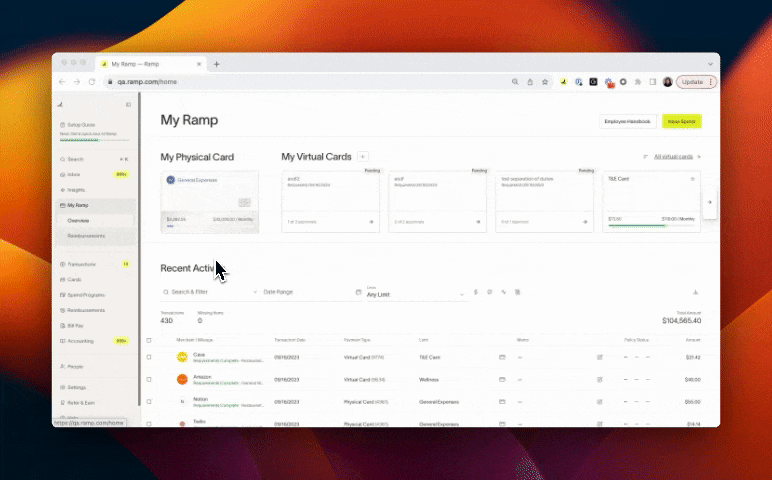This screenshot has height=480, width=772.
Task: Open the Date Range picker field
Action: click(x=312, y=292)
